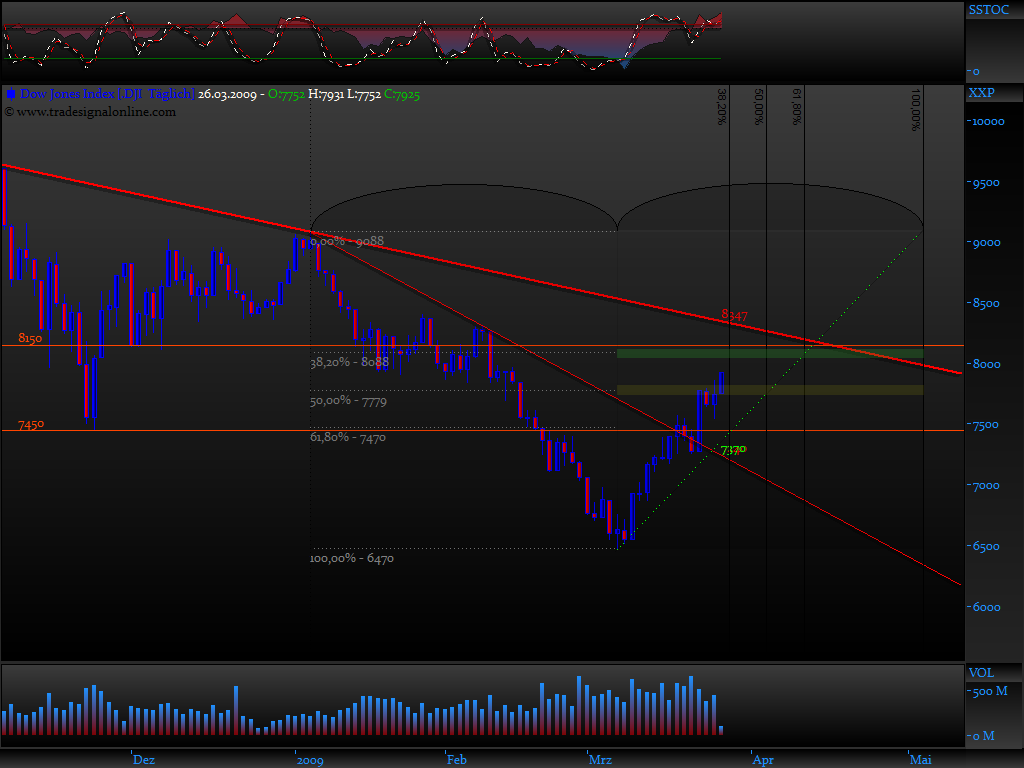The height and width of the screenshot is (768, 1024).
Task: Select the XXP panel label
Action: tap(981, 93)
